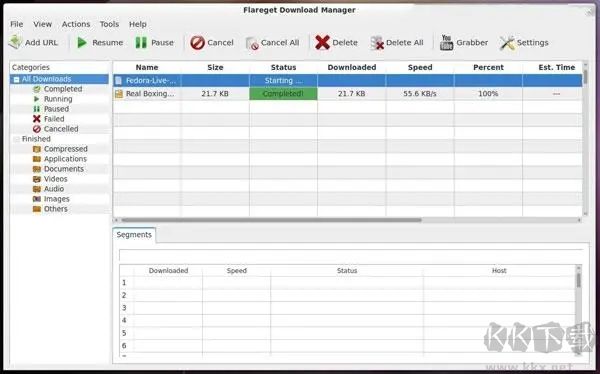Click the Fedora-Live file icon

[119, 80]
